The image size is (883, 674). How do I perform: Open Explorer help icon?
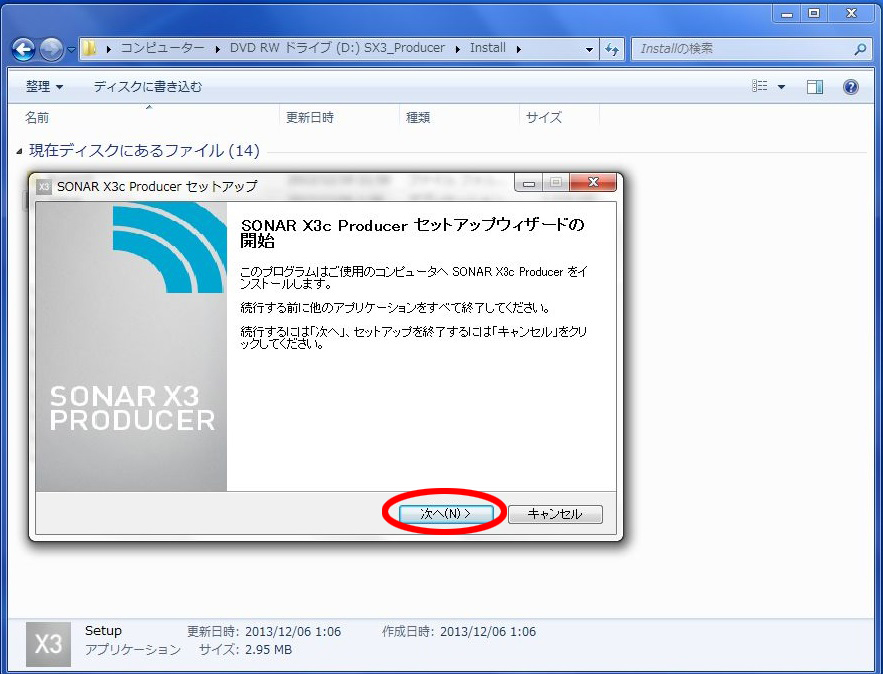tap(851, 87)
